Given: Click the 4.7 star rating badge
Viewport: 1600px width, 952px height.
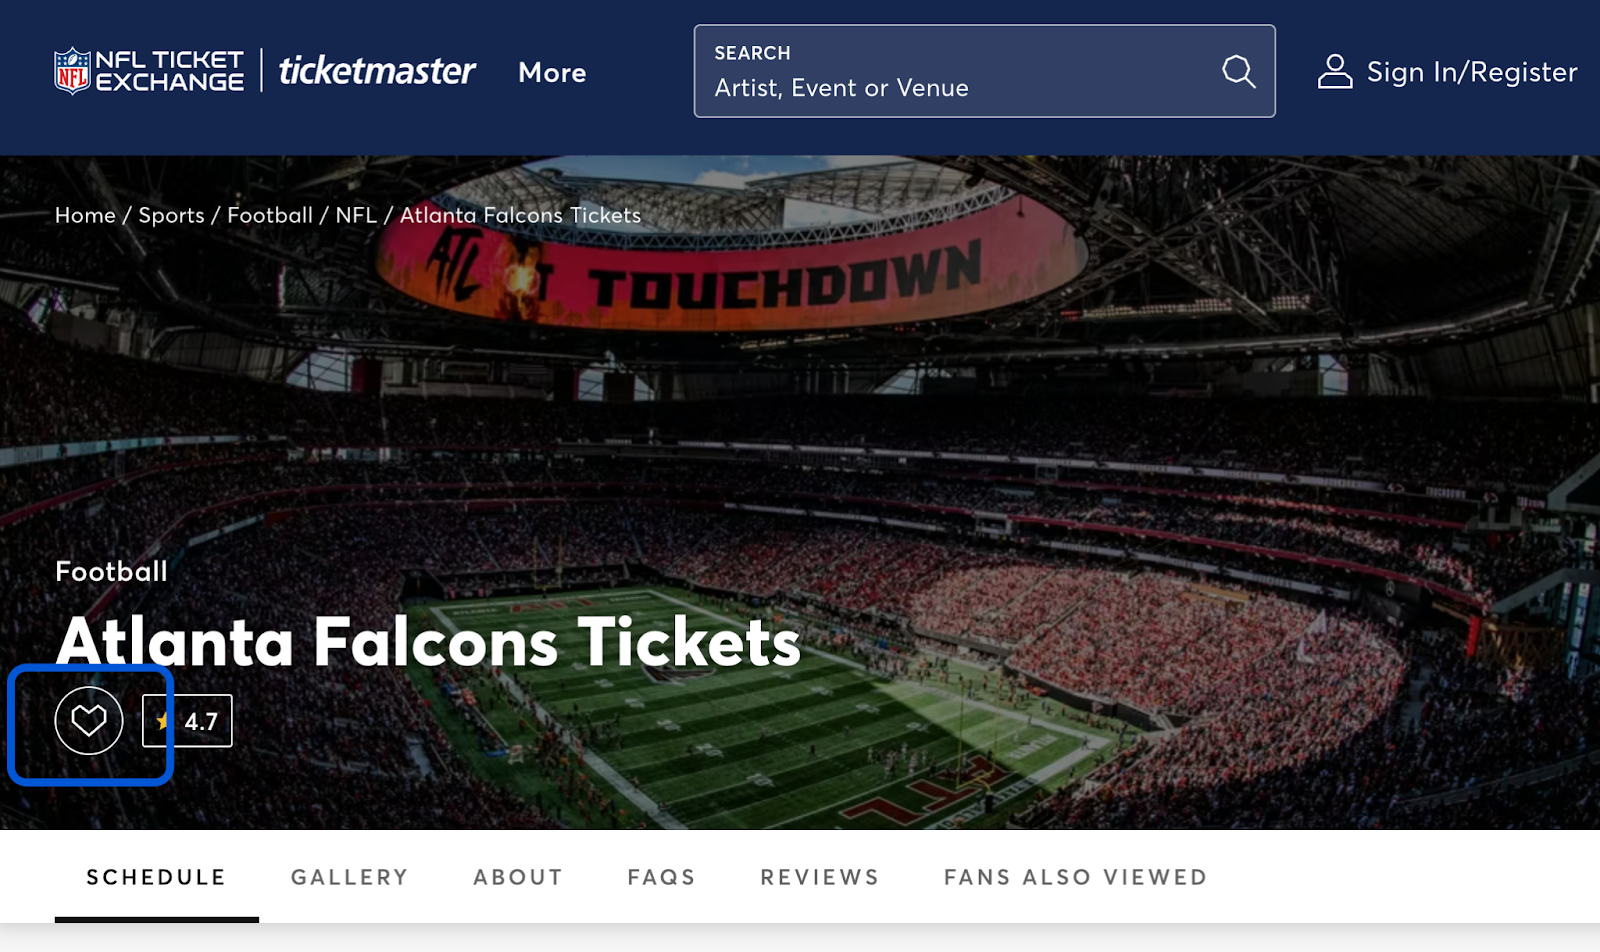Looking at the screenshot, I should click(x=188, y=721).
